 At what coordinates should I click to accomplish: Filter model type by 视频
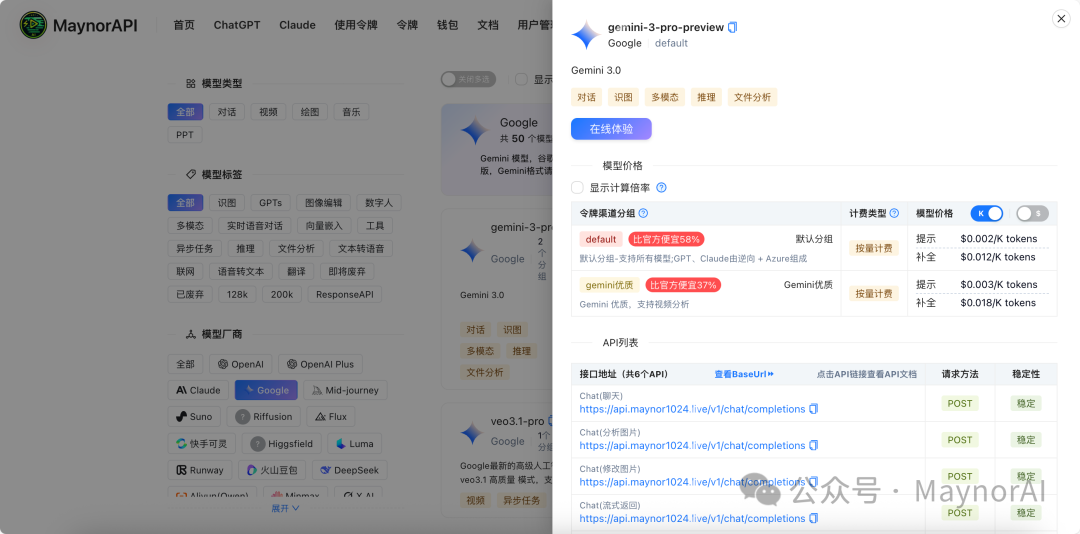269,112
